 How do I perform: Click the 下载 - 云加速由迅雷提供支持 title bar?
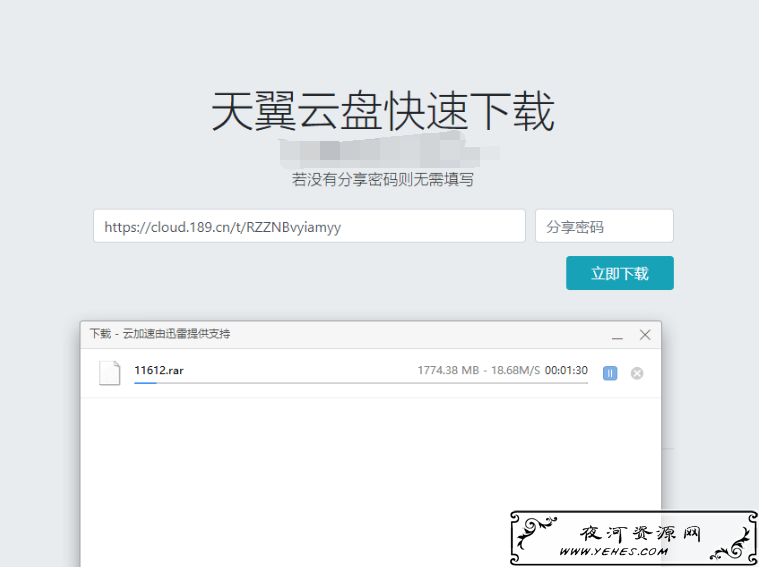370,335
